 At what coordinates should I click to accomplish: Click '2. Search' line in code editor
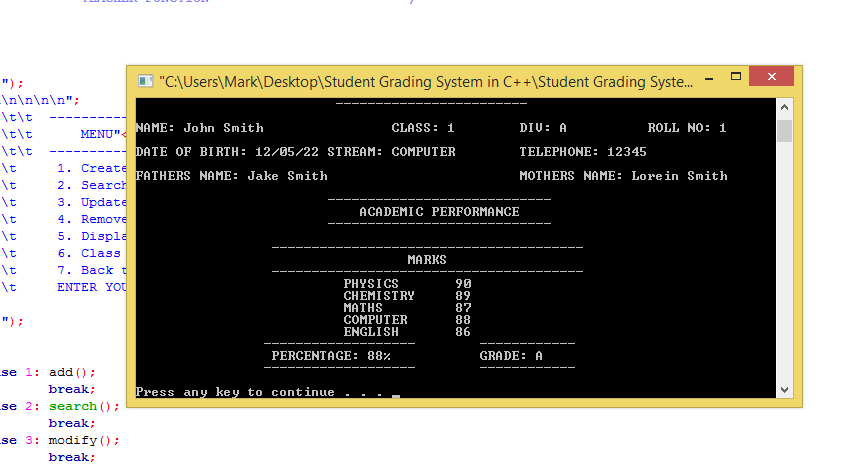click(x=92, y=185)
